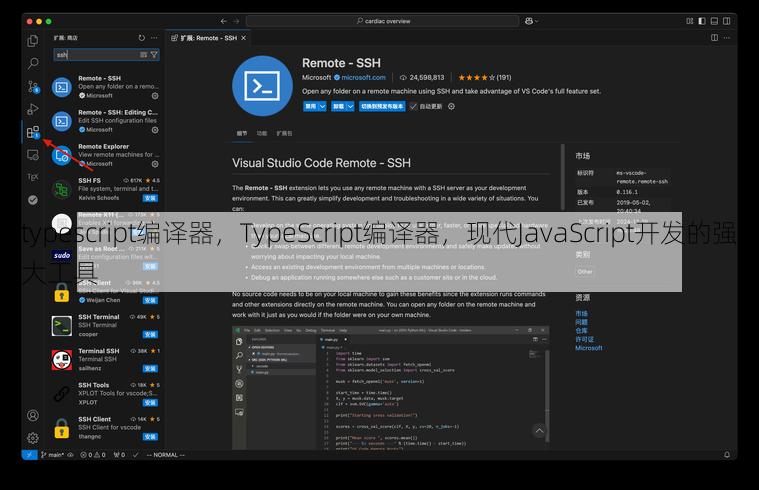Toggle the secondary sidebar layout icon

pos(727,21)
